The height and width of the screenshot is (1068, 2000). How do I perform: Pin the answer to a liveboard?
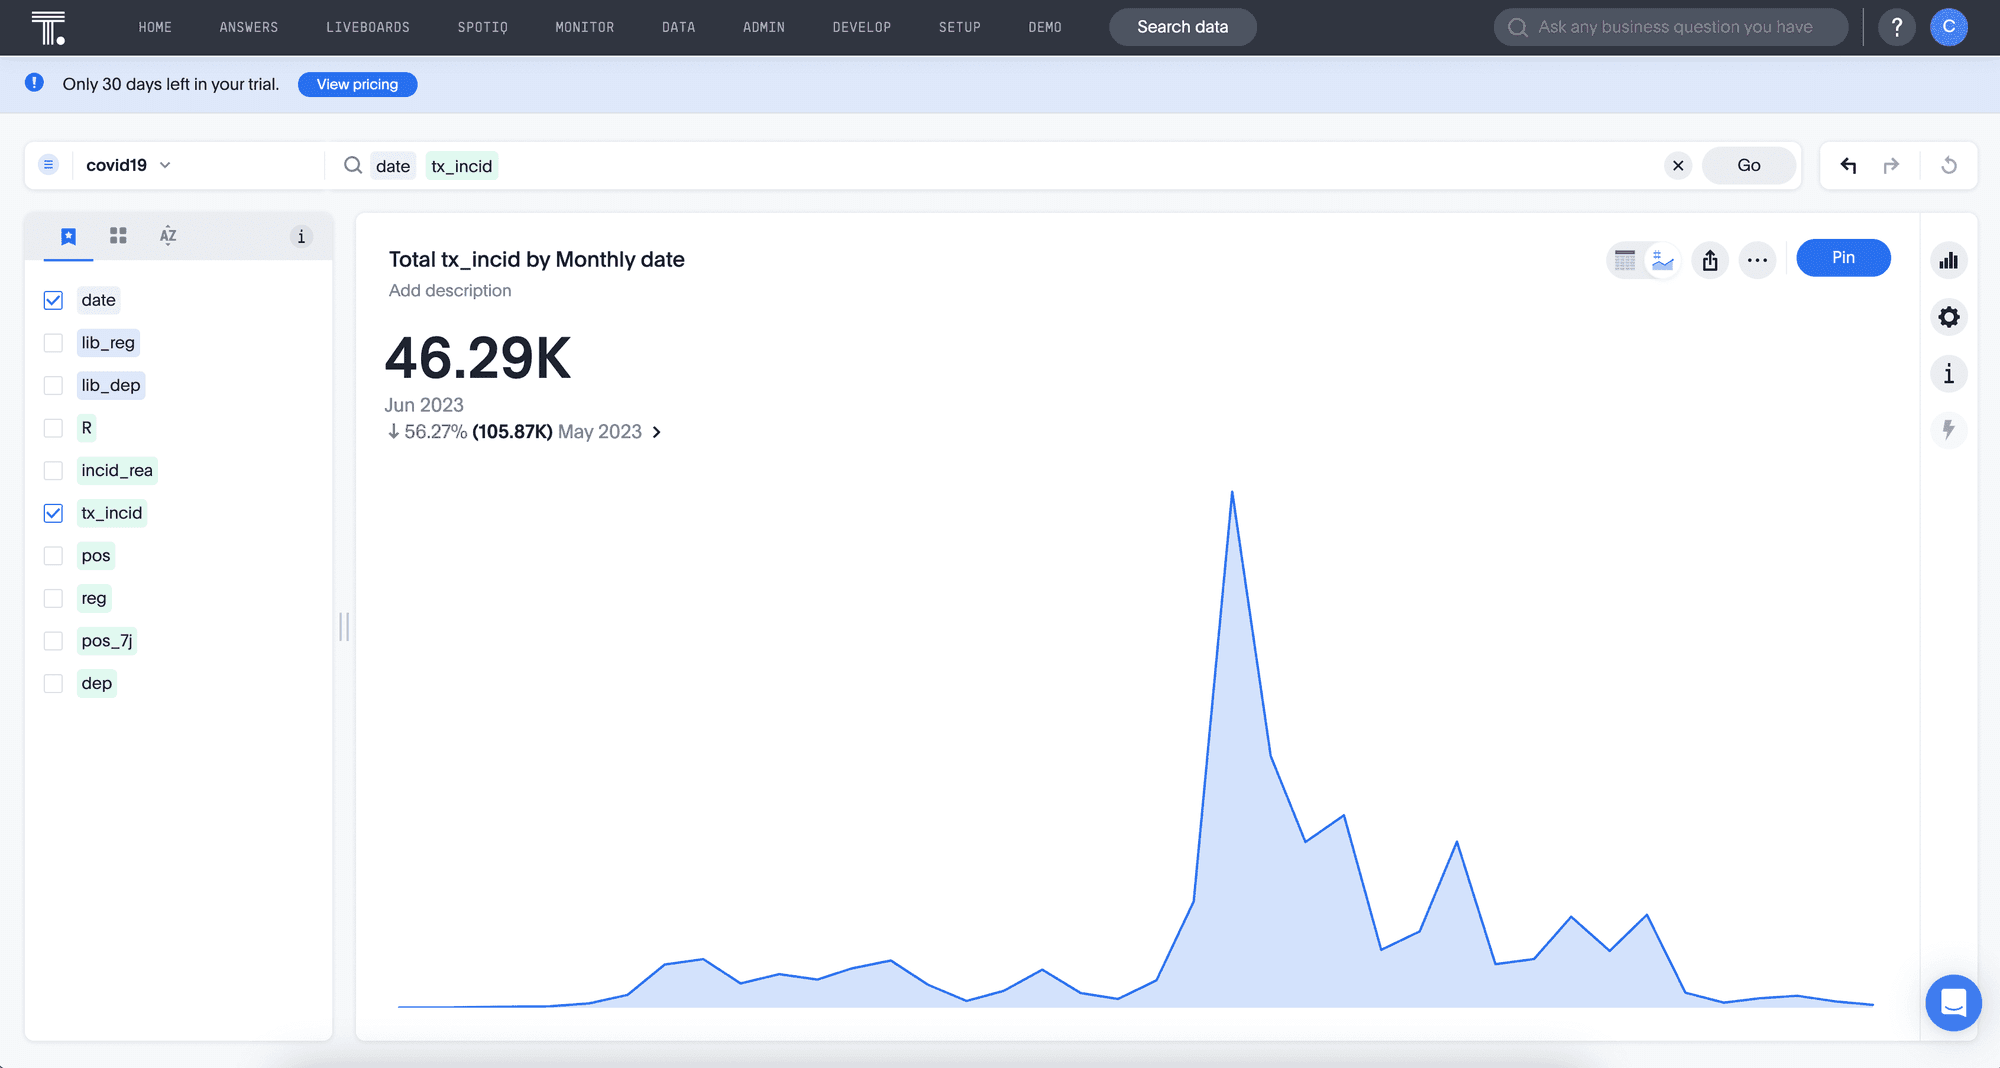(x=1843, y=258)
